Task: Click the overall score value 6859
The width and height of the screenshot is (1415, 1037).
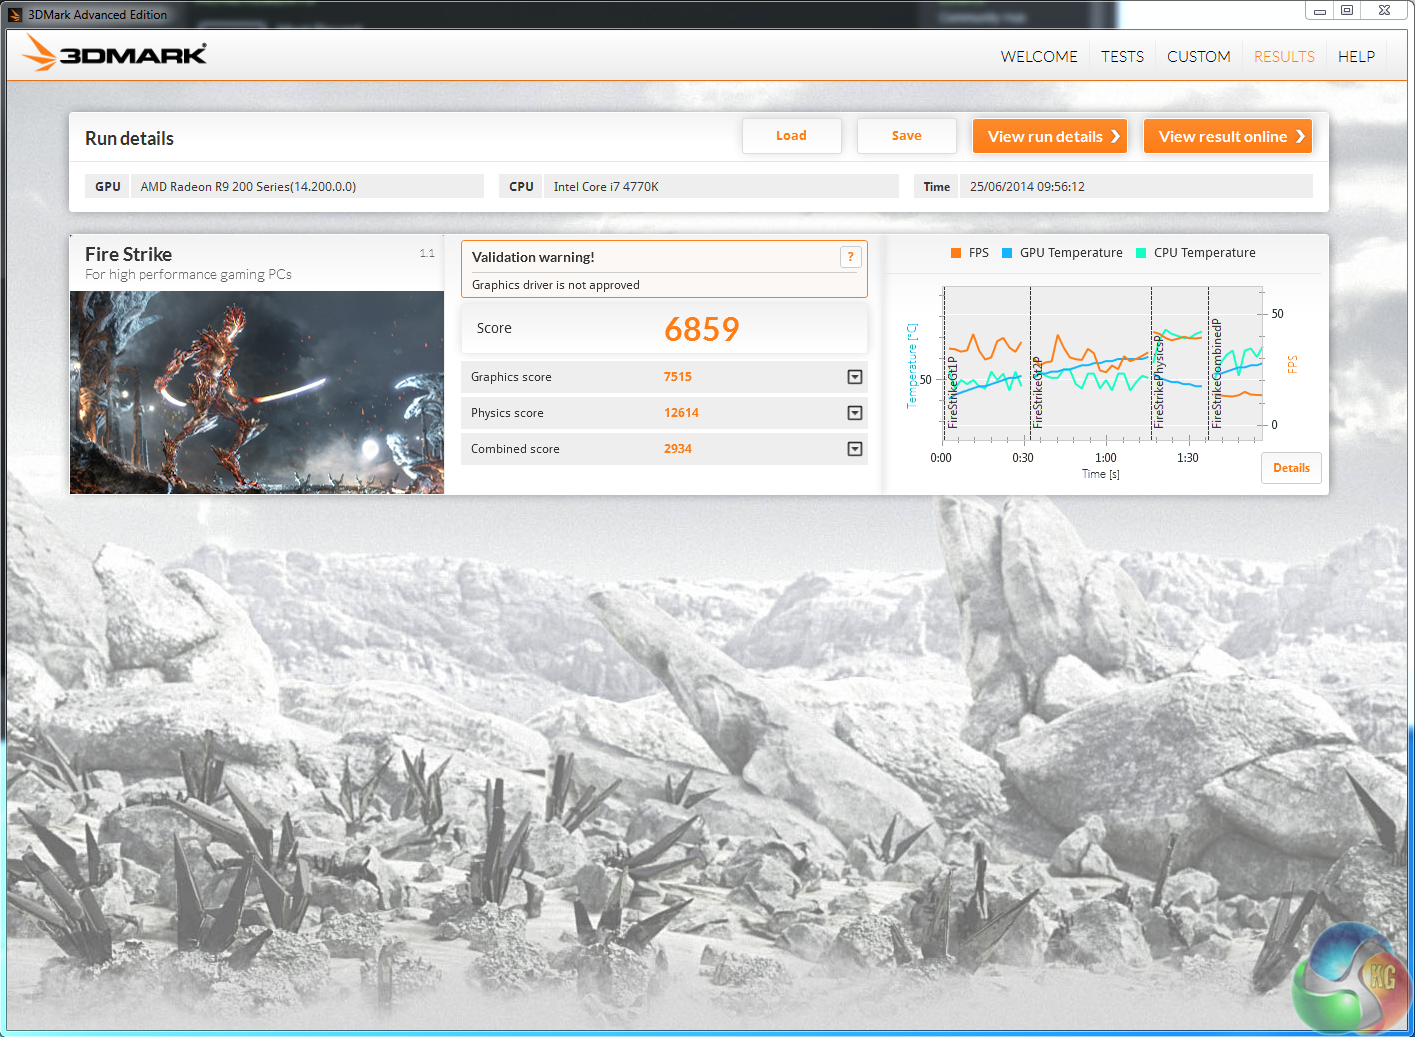Action: 702,329
